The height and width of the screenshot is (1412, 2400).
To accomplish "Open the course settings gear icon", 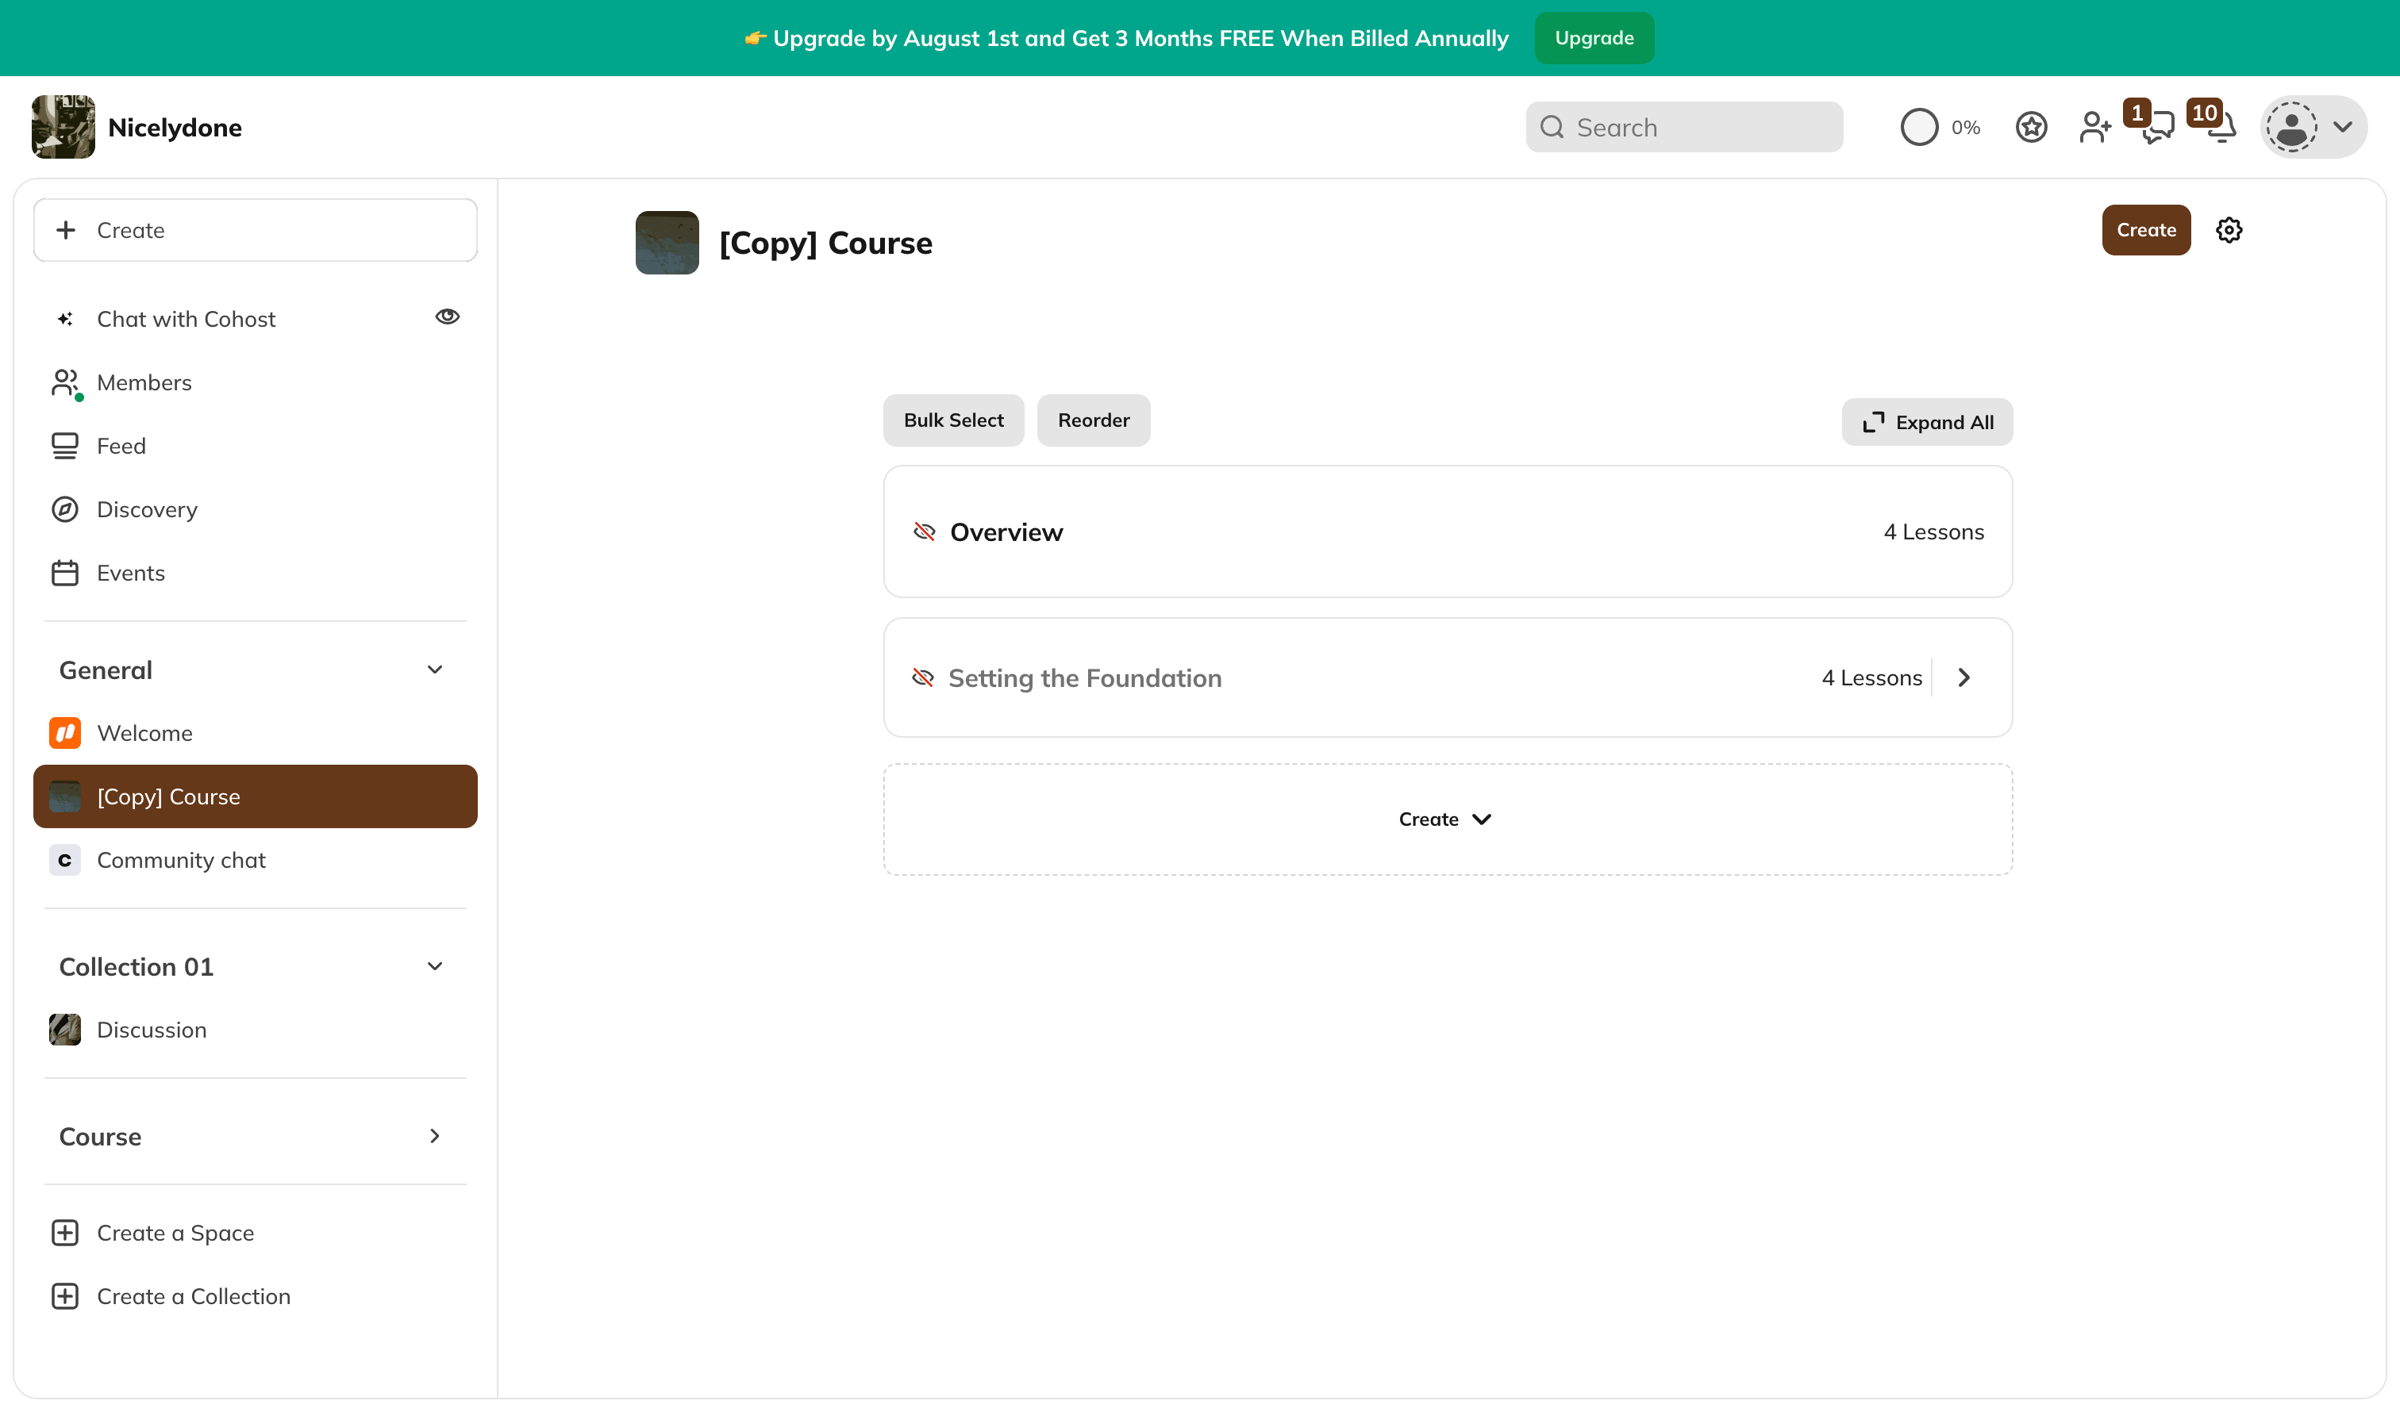I will (2228, 230).
